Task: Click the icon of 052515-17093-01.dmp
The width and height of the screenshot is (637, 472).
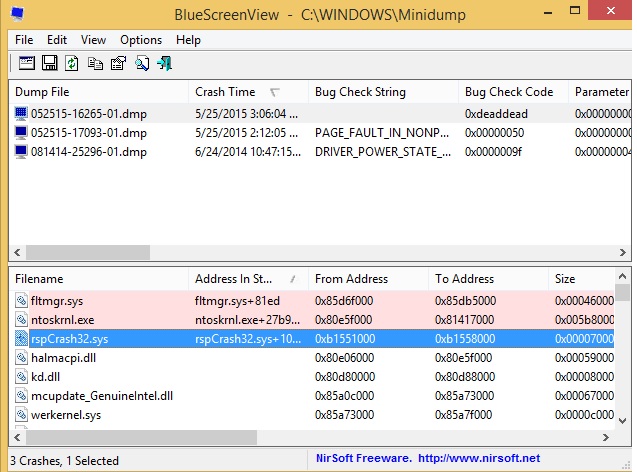Action: (21, 132)
